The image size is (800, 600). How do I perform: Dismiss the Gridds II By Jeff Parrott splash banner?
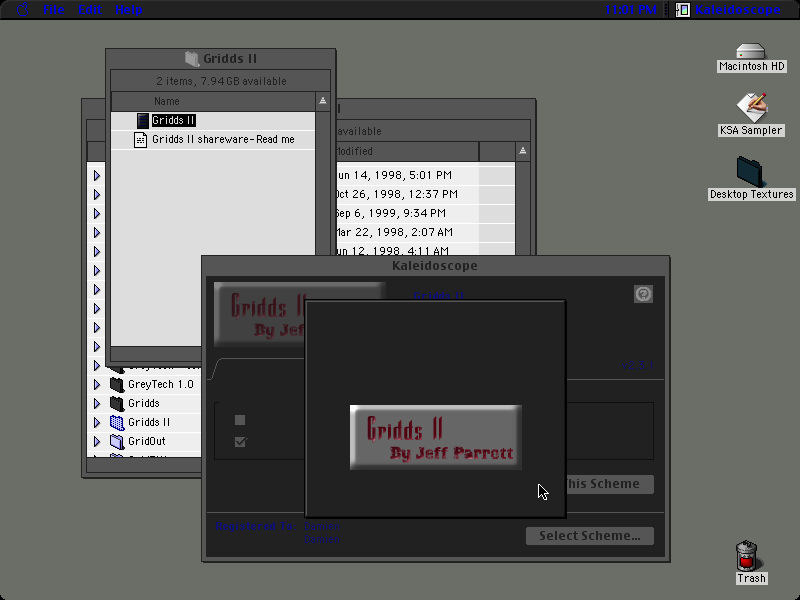pyautogui.click(x=436, y=437)
